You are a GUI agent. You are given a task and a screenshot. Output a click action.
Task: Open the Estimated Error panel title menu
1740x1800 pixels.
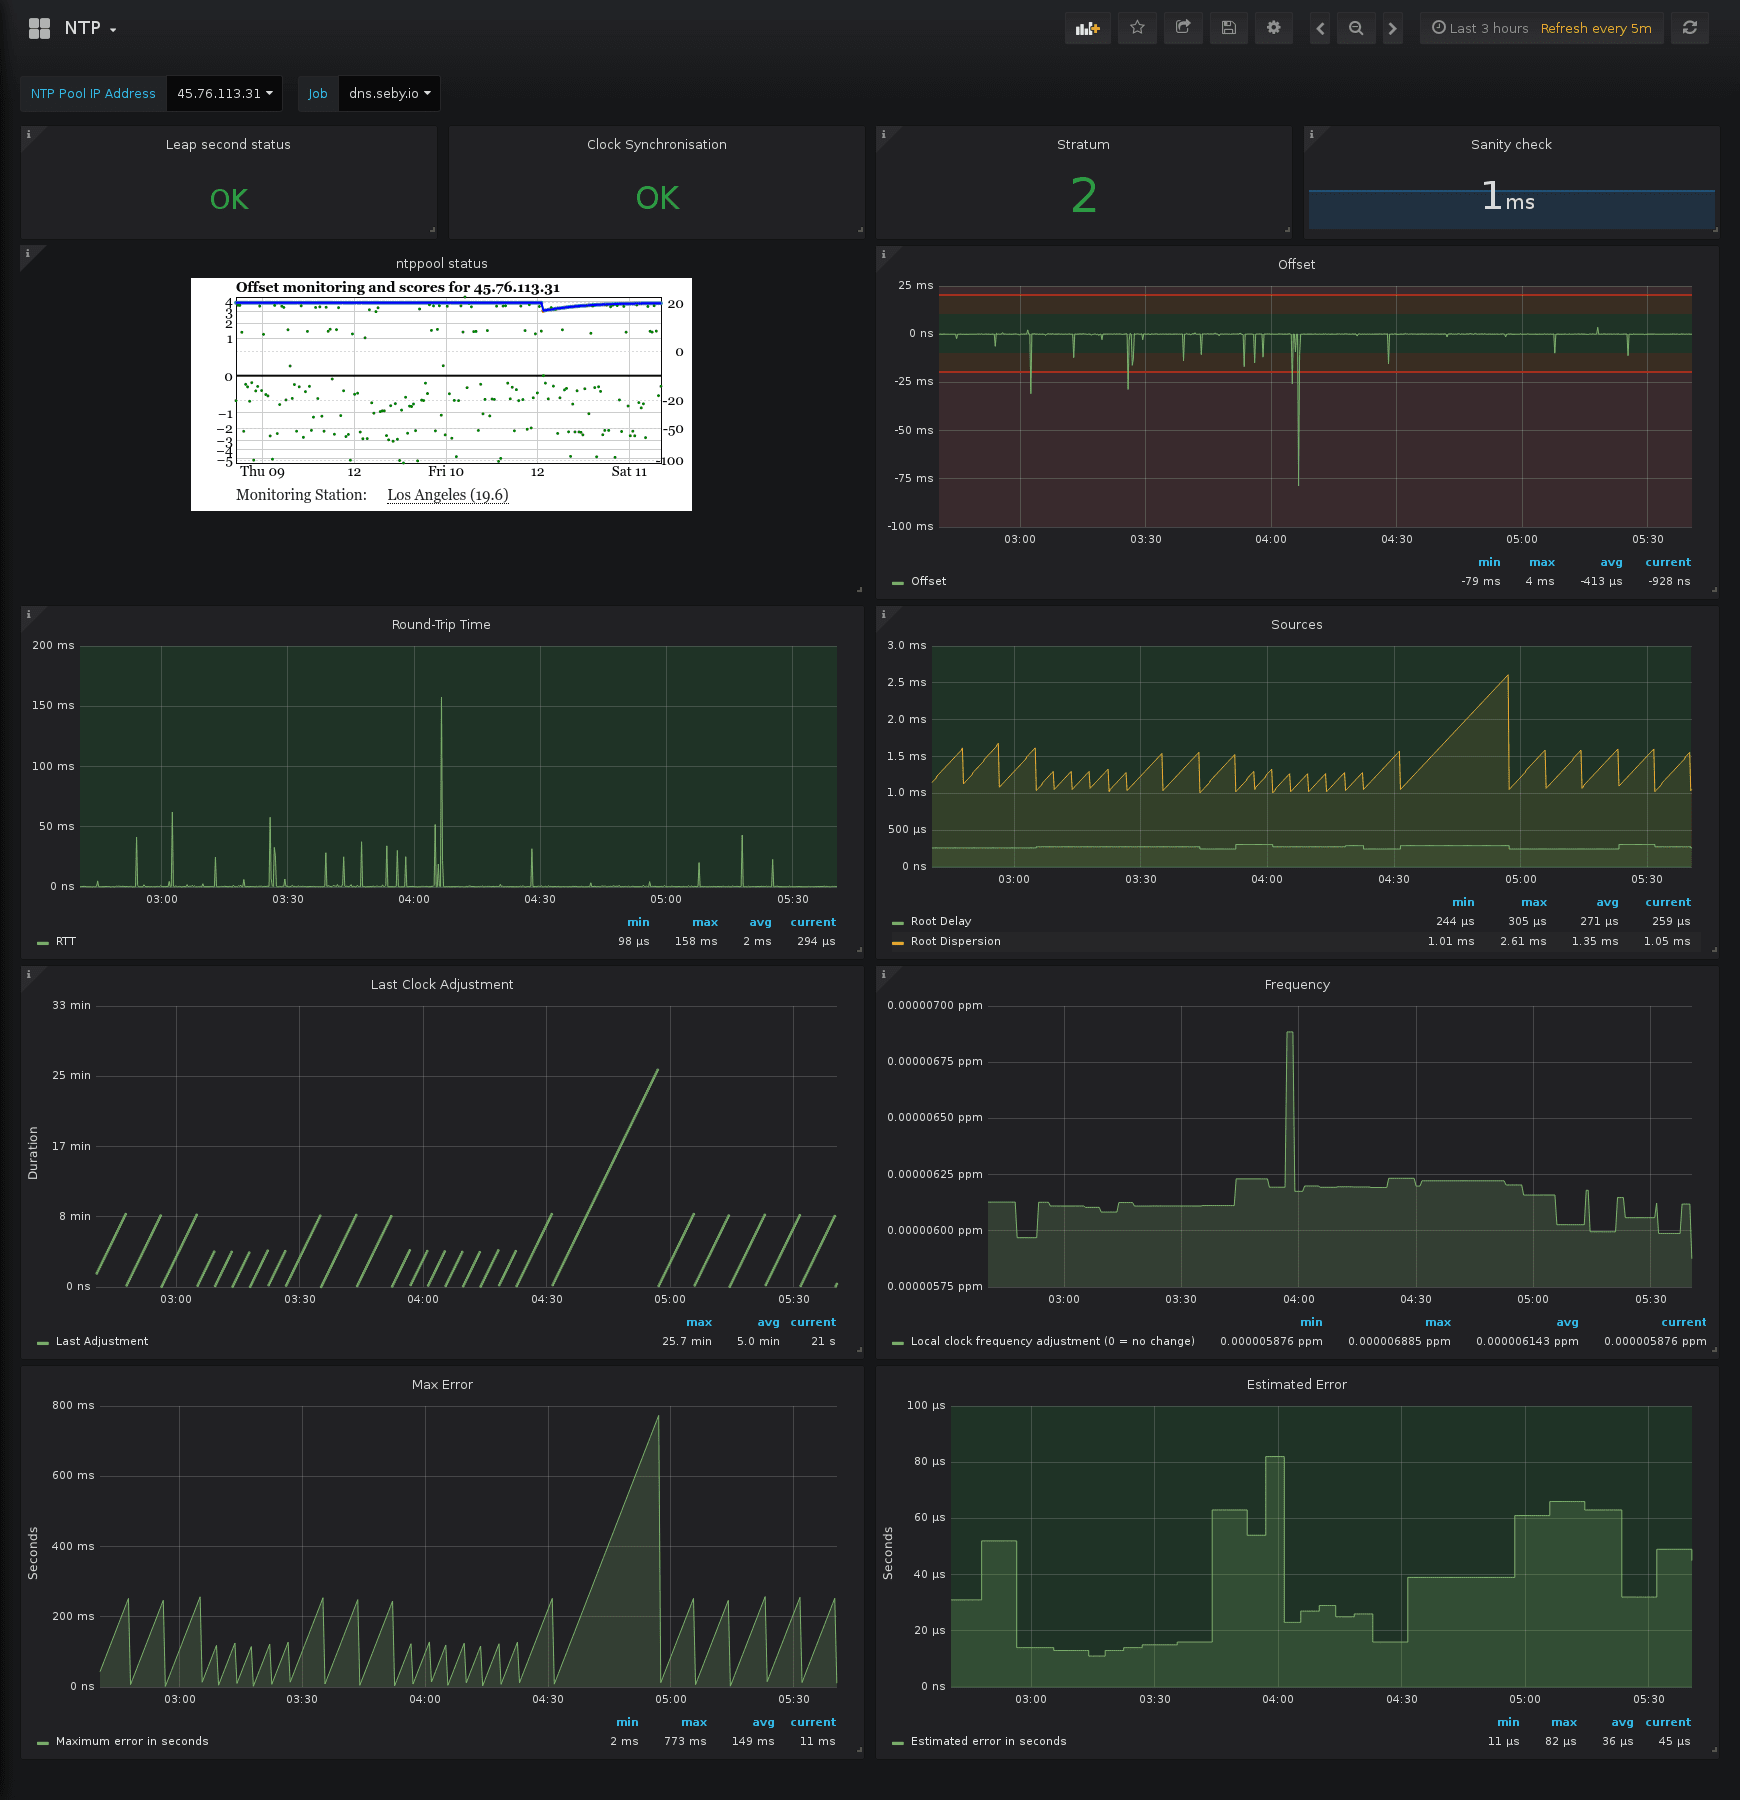coord(1297,1384)
